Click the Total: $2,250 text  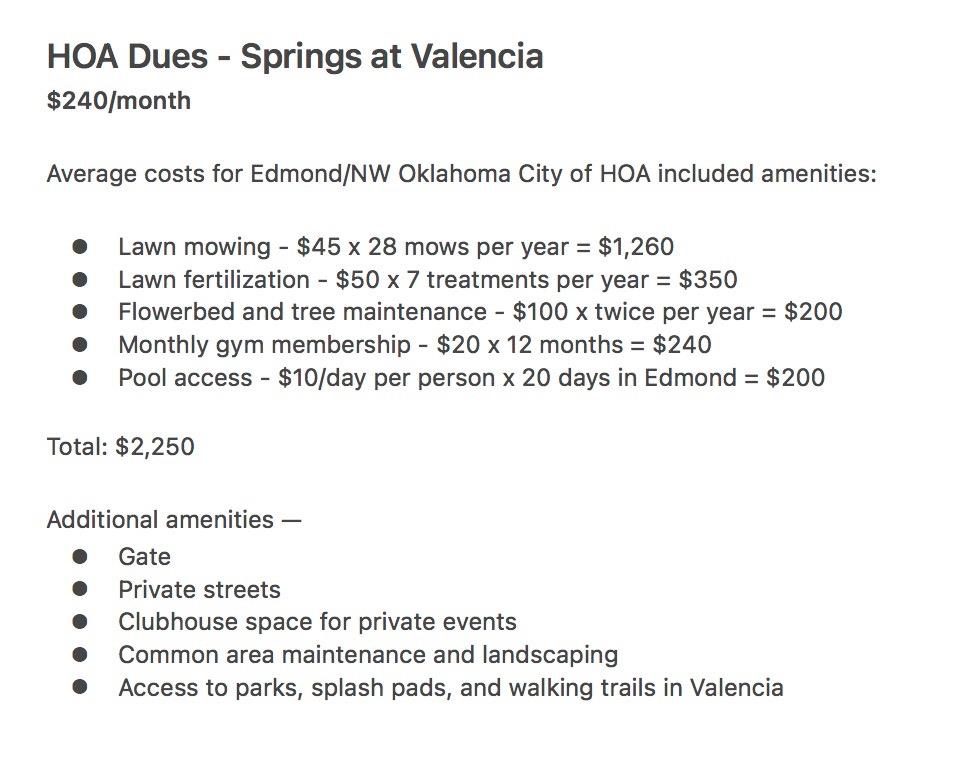(121, 446)
